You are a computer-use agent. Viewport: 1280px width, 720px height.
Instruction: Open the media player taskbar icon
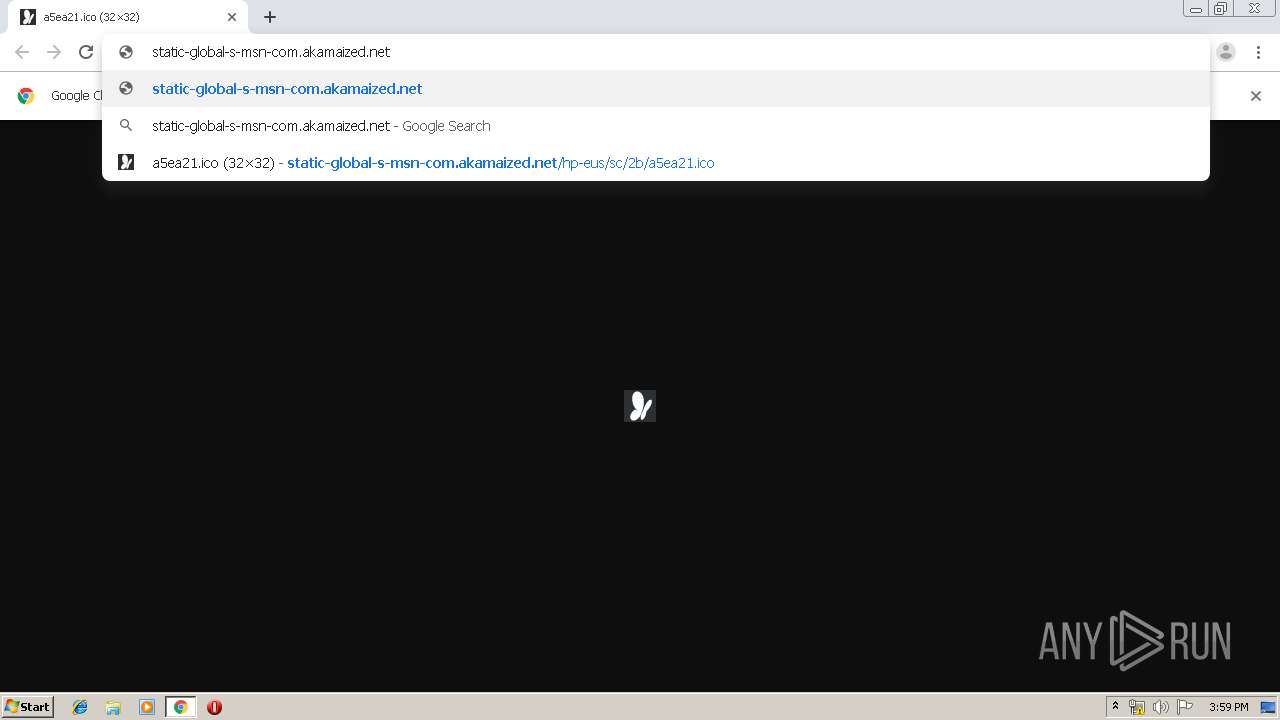point(147,707)
